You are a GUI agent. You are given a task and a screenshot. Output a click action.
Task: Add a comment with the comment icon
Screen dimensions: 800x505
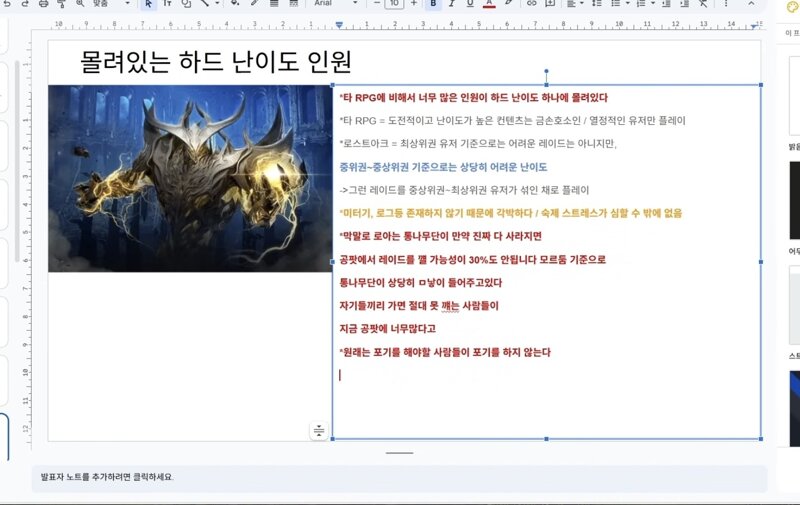pyautogui.click(x=550, y=4)
